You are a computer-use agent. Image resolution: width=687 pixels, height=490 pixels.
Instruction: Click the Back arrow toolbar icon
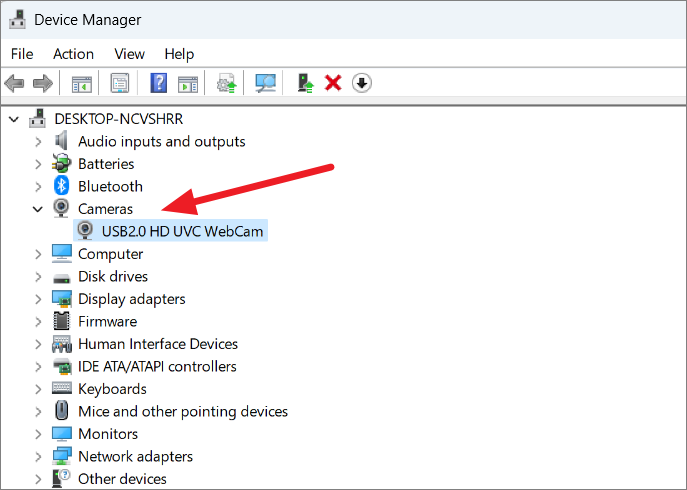[14, 83]
